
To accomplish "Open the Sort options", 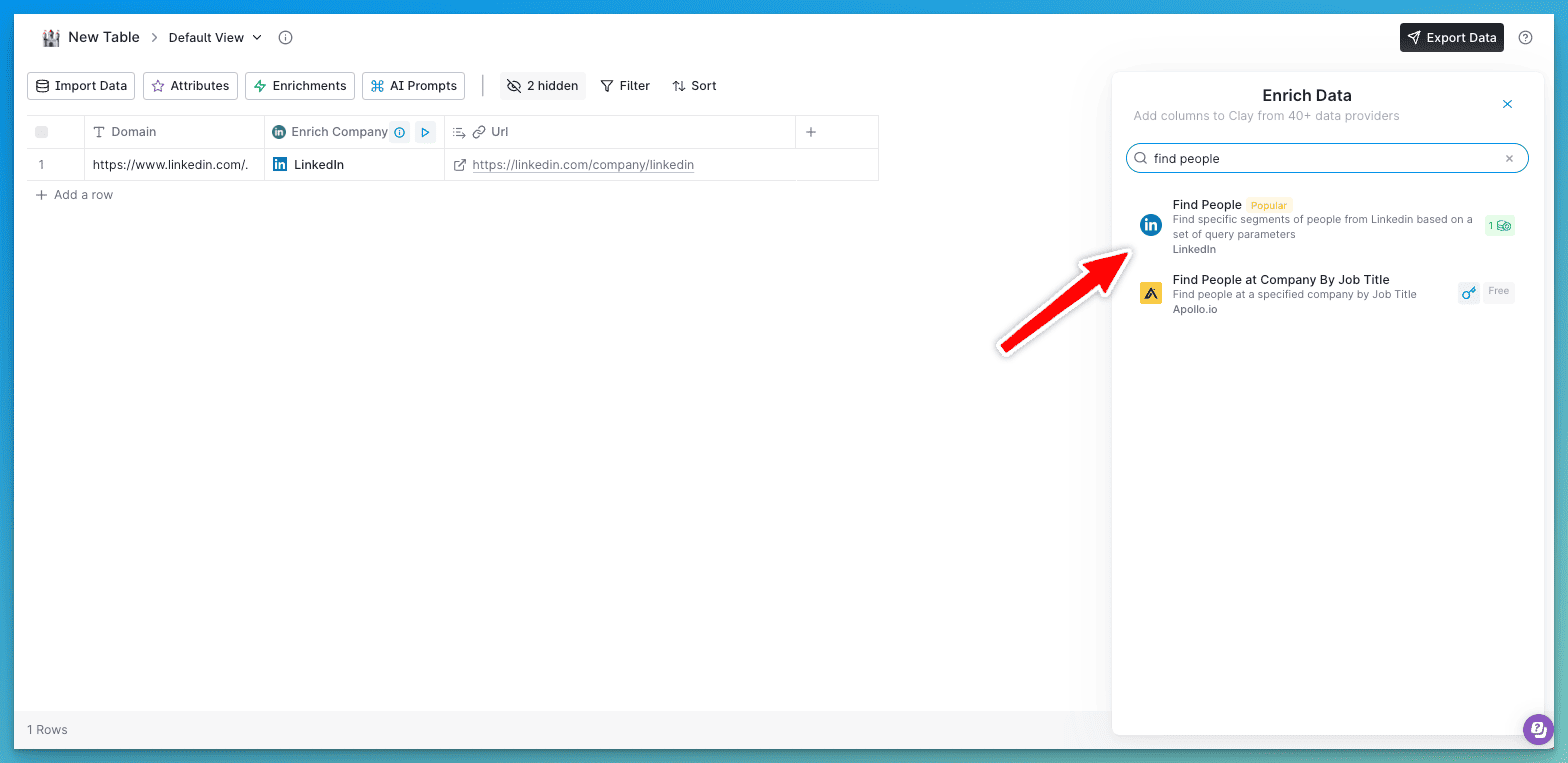I will pos(694,86).
